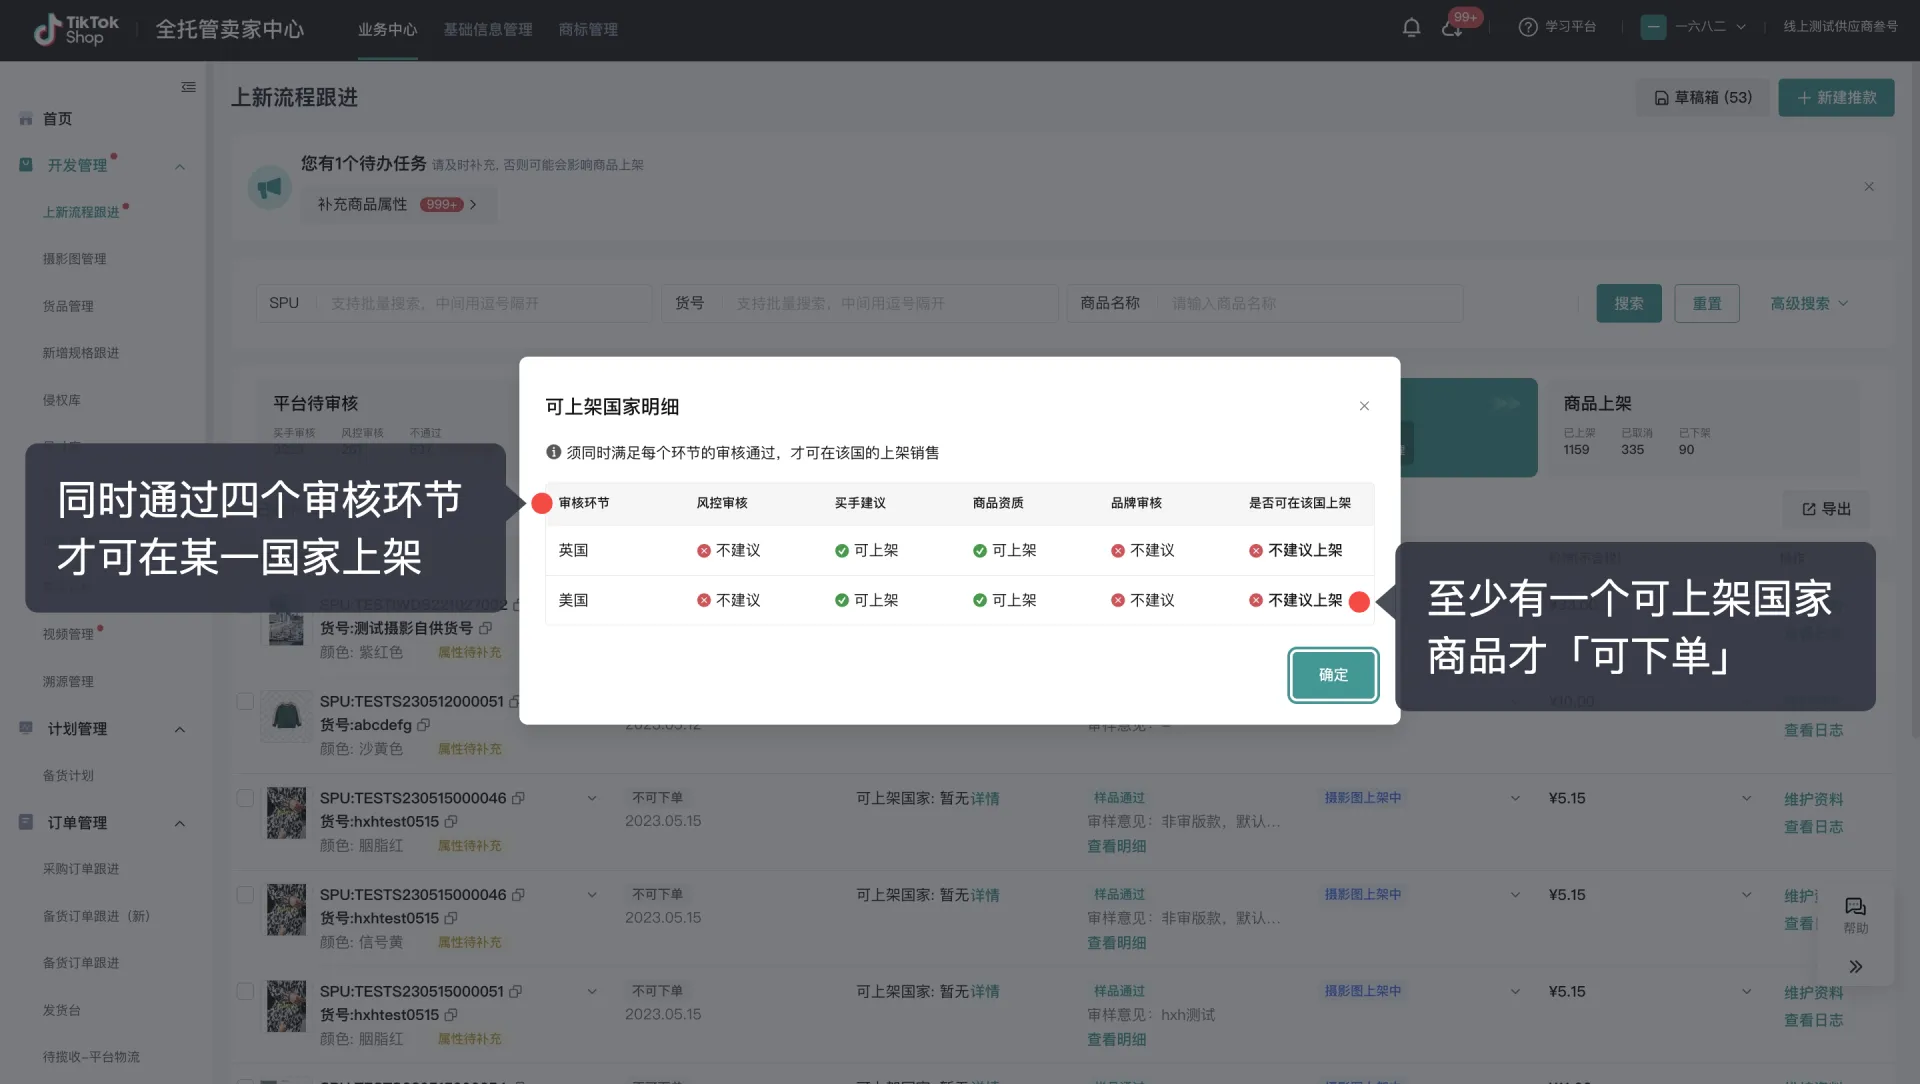Viewport: 1920px width, 1084px height.
Task: Open 新增规格跟进 in sidebar
Action: [x=81, y=353]
